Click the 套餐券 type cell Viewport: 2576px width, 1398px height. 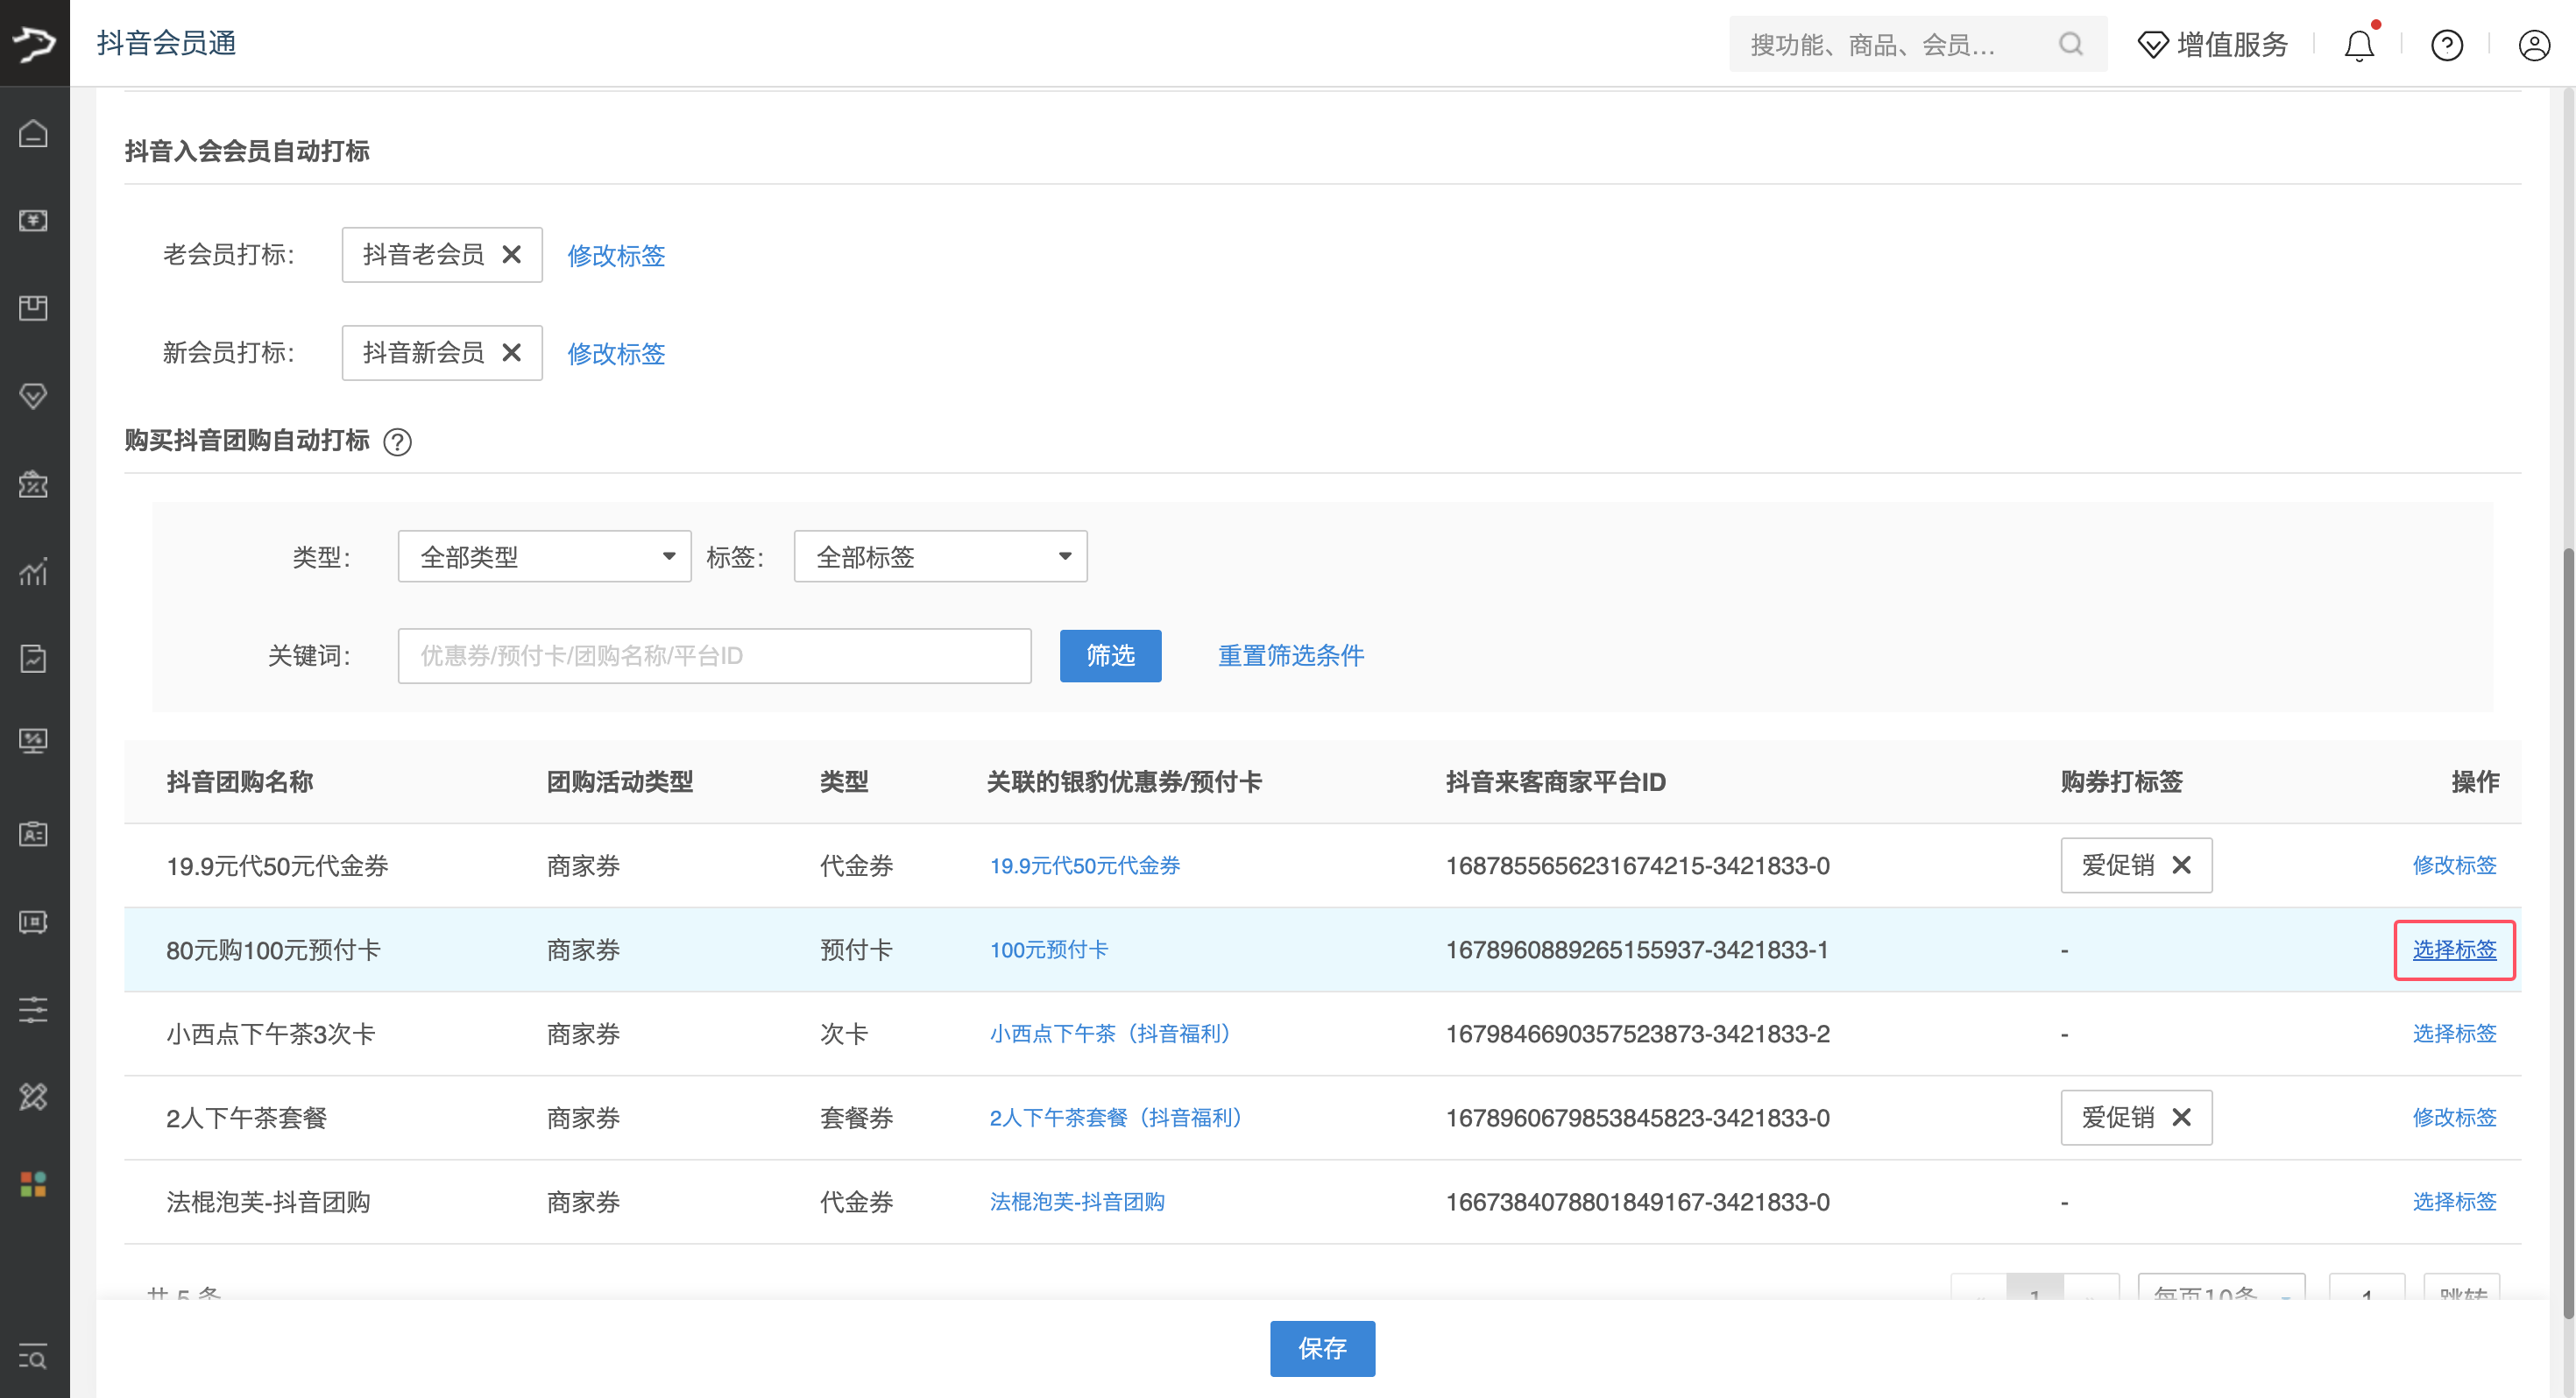(856, 1118)
